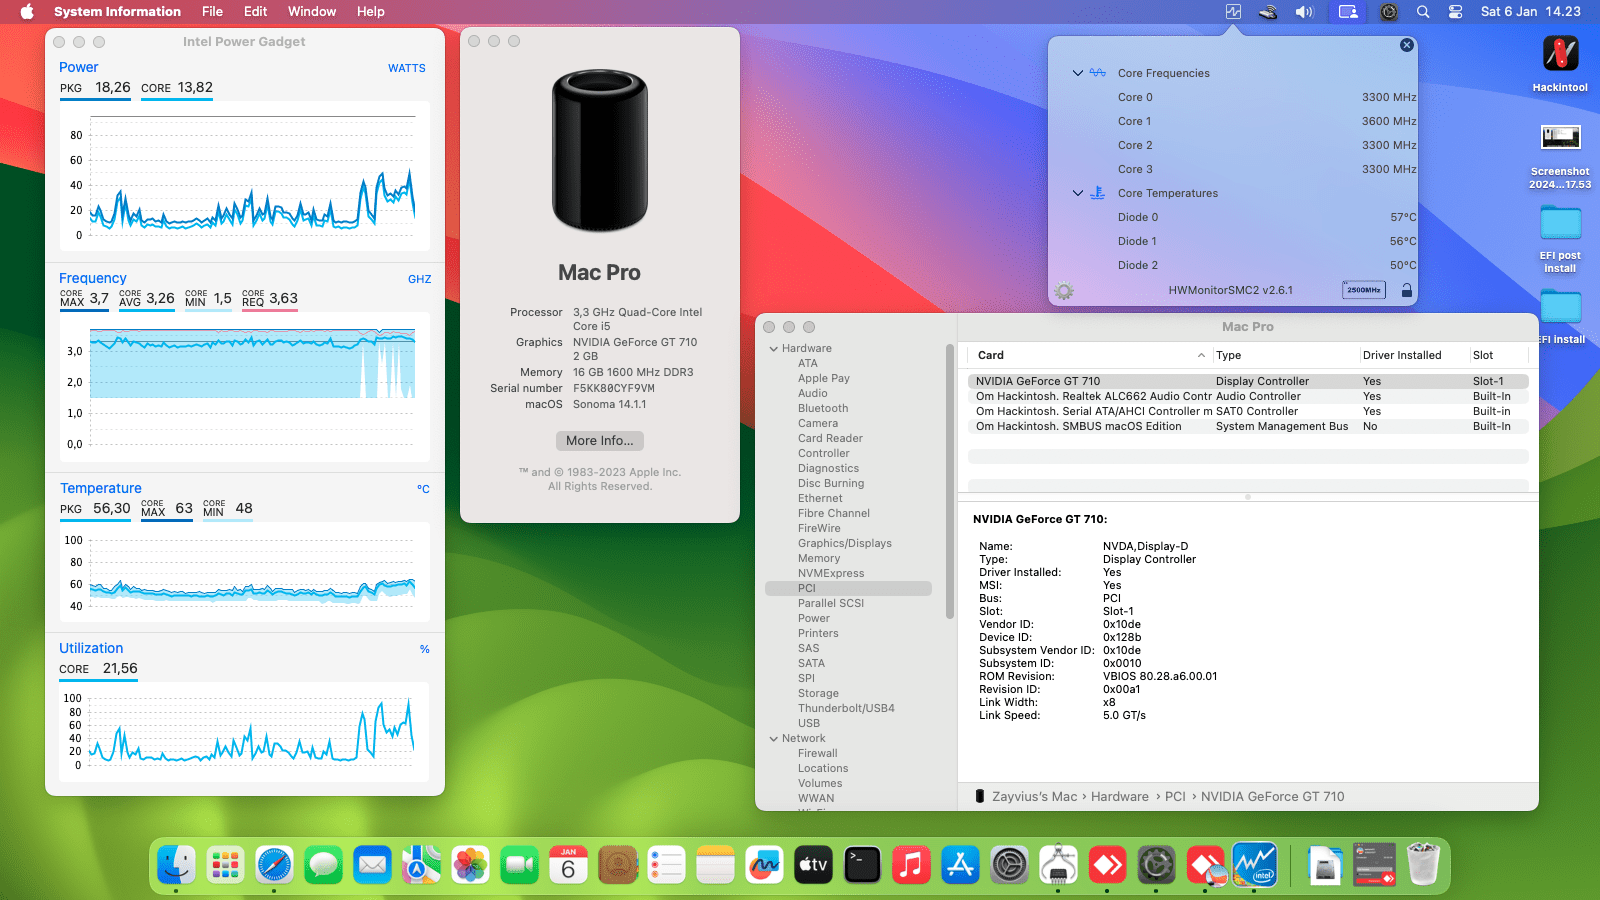Collapse the Core Frequencies section
This screenshot has height=900, width=1600.
tap(1078, 73)
